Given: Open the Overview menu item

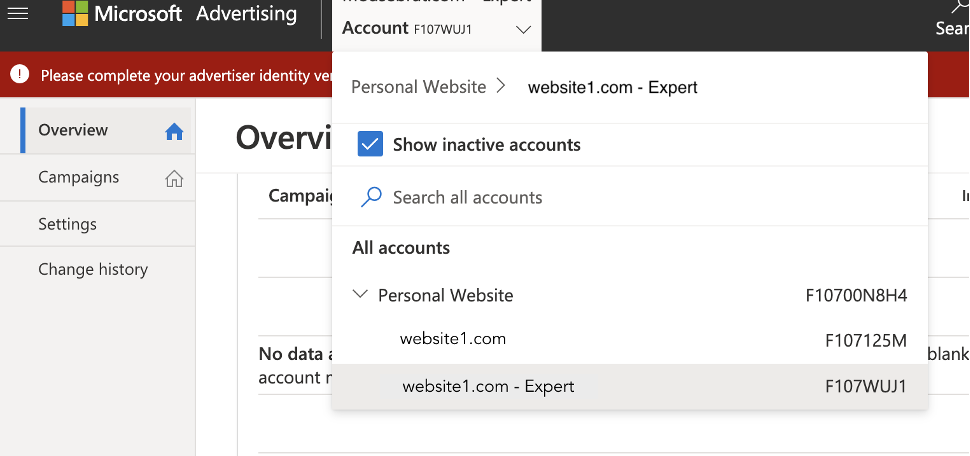Looking at the screenshot, I should (96, 130).
